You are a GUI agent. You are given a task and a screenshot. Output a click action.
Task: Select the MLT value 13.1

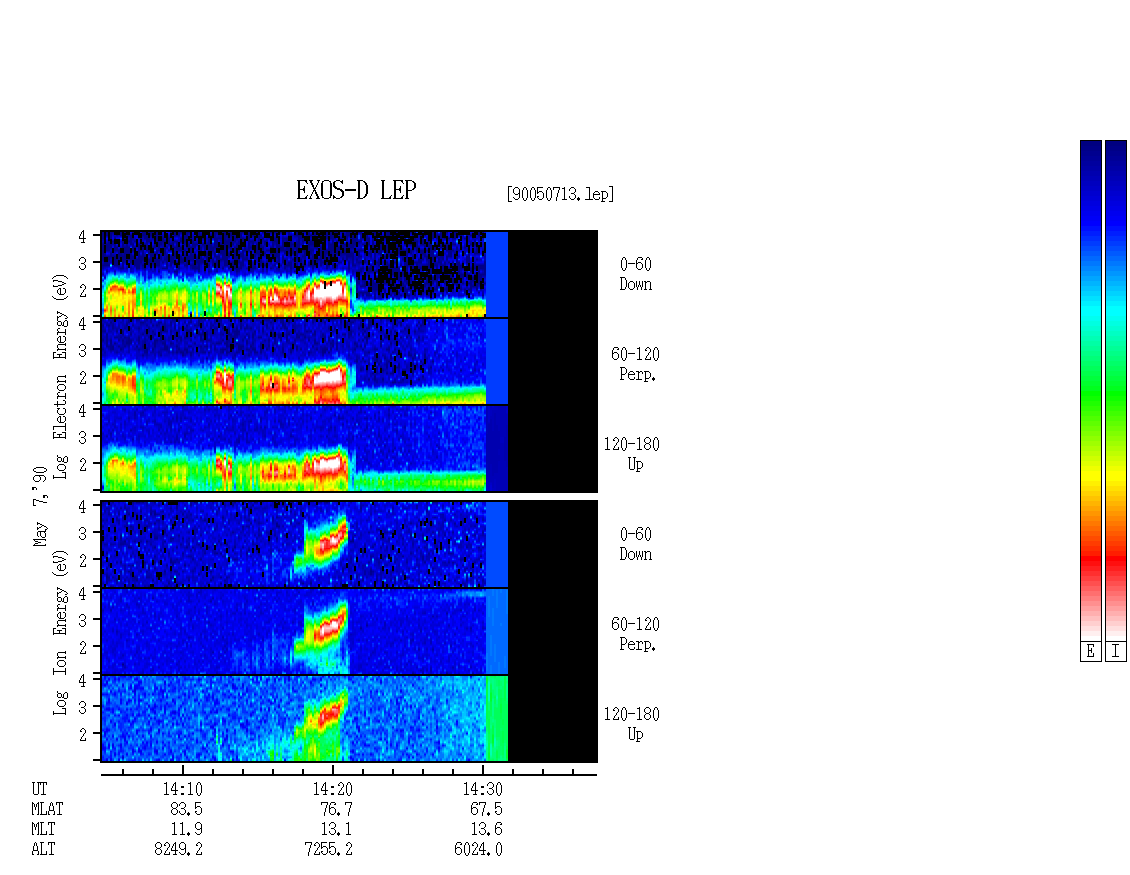[337, 830]
